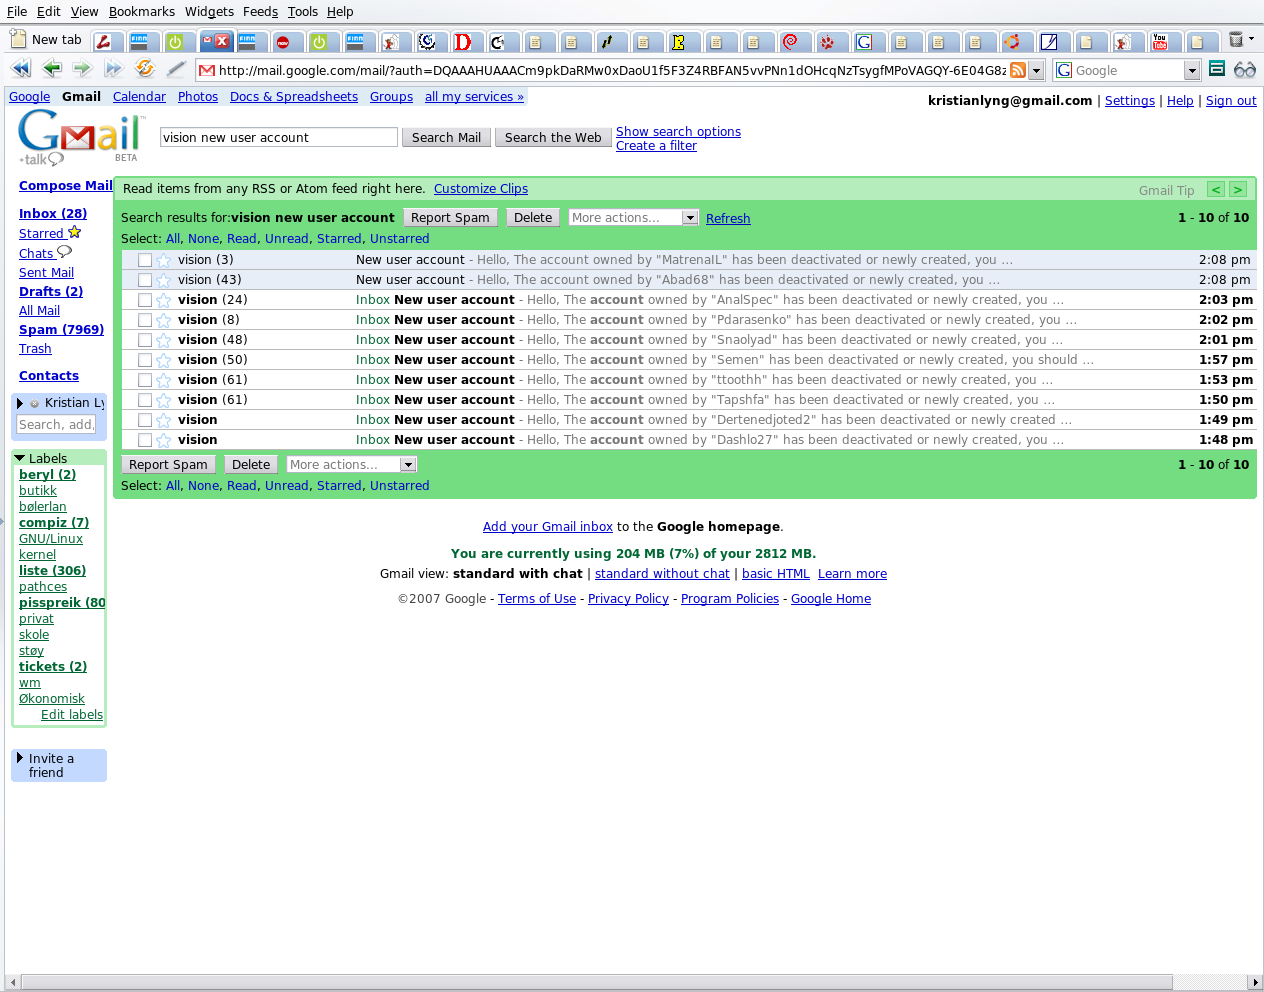
Task: Select the Semen message checkbox
Action: pyautogui.click(x=145, y=360)
